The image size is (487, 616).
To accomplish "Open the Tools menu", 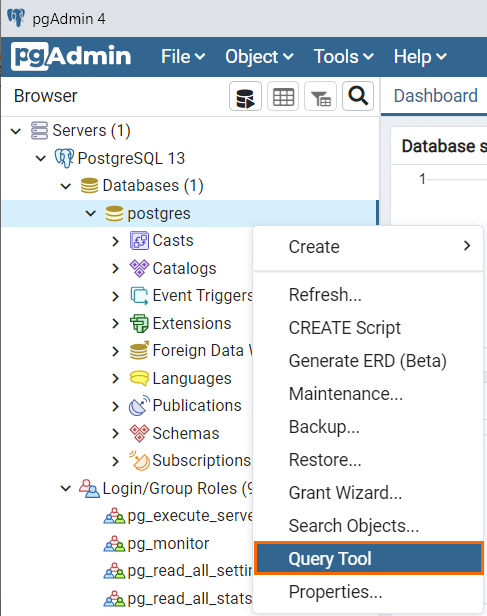I will pyautogui.click(x=343, y=57).
